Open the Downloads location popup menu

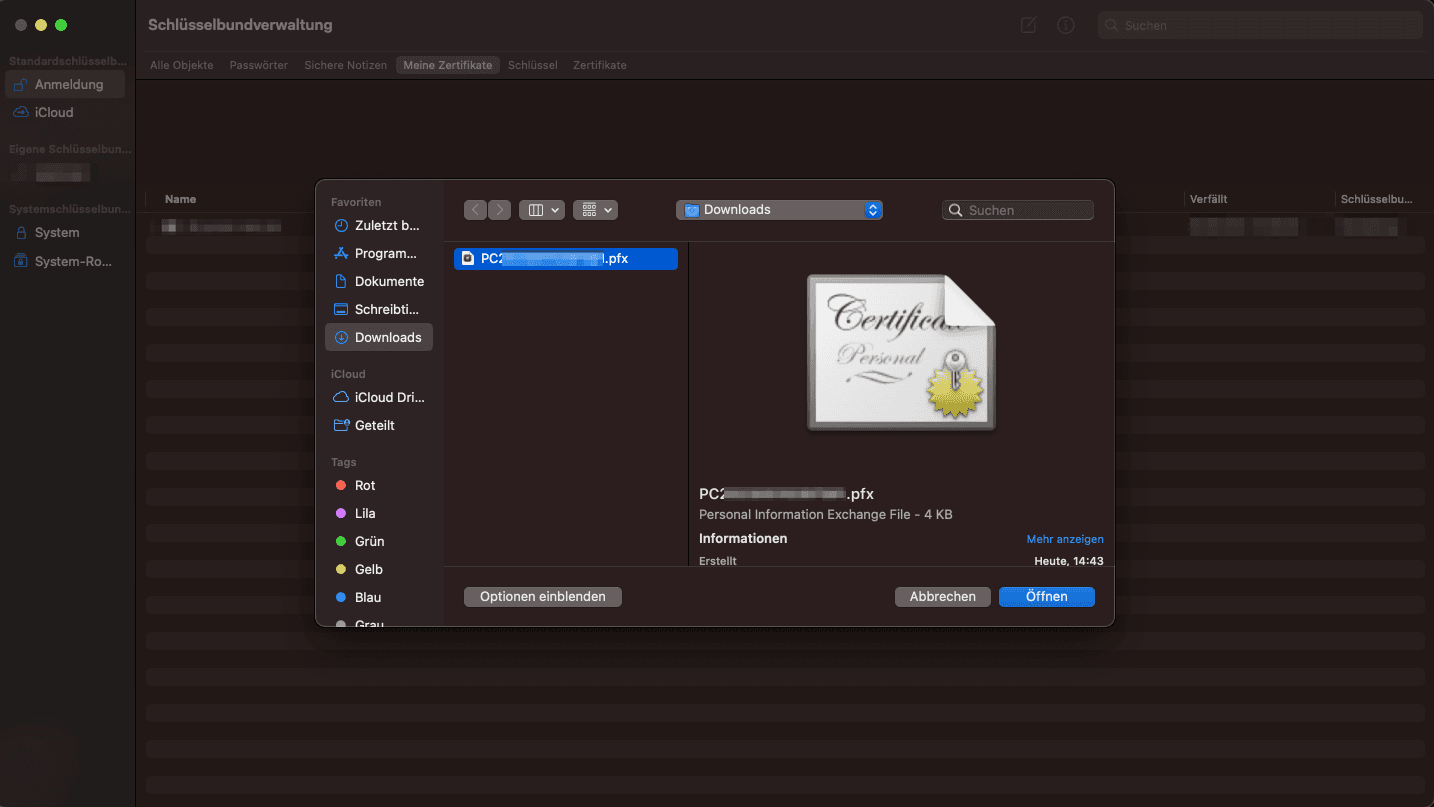[779, 210]
